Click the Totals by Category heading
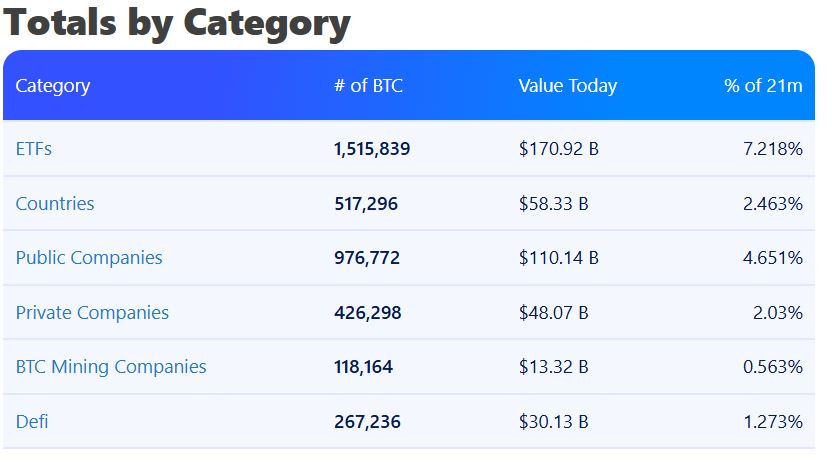Image resolution: width=832 pixels, height=468 pixels. 178,24
